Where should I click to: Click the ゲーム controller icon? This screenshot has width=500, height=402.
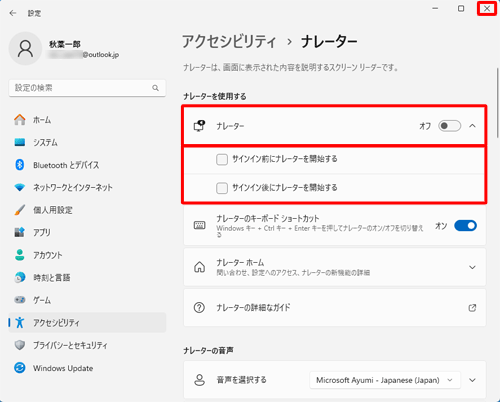coord(20,300)
